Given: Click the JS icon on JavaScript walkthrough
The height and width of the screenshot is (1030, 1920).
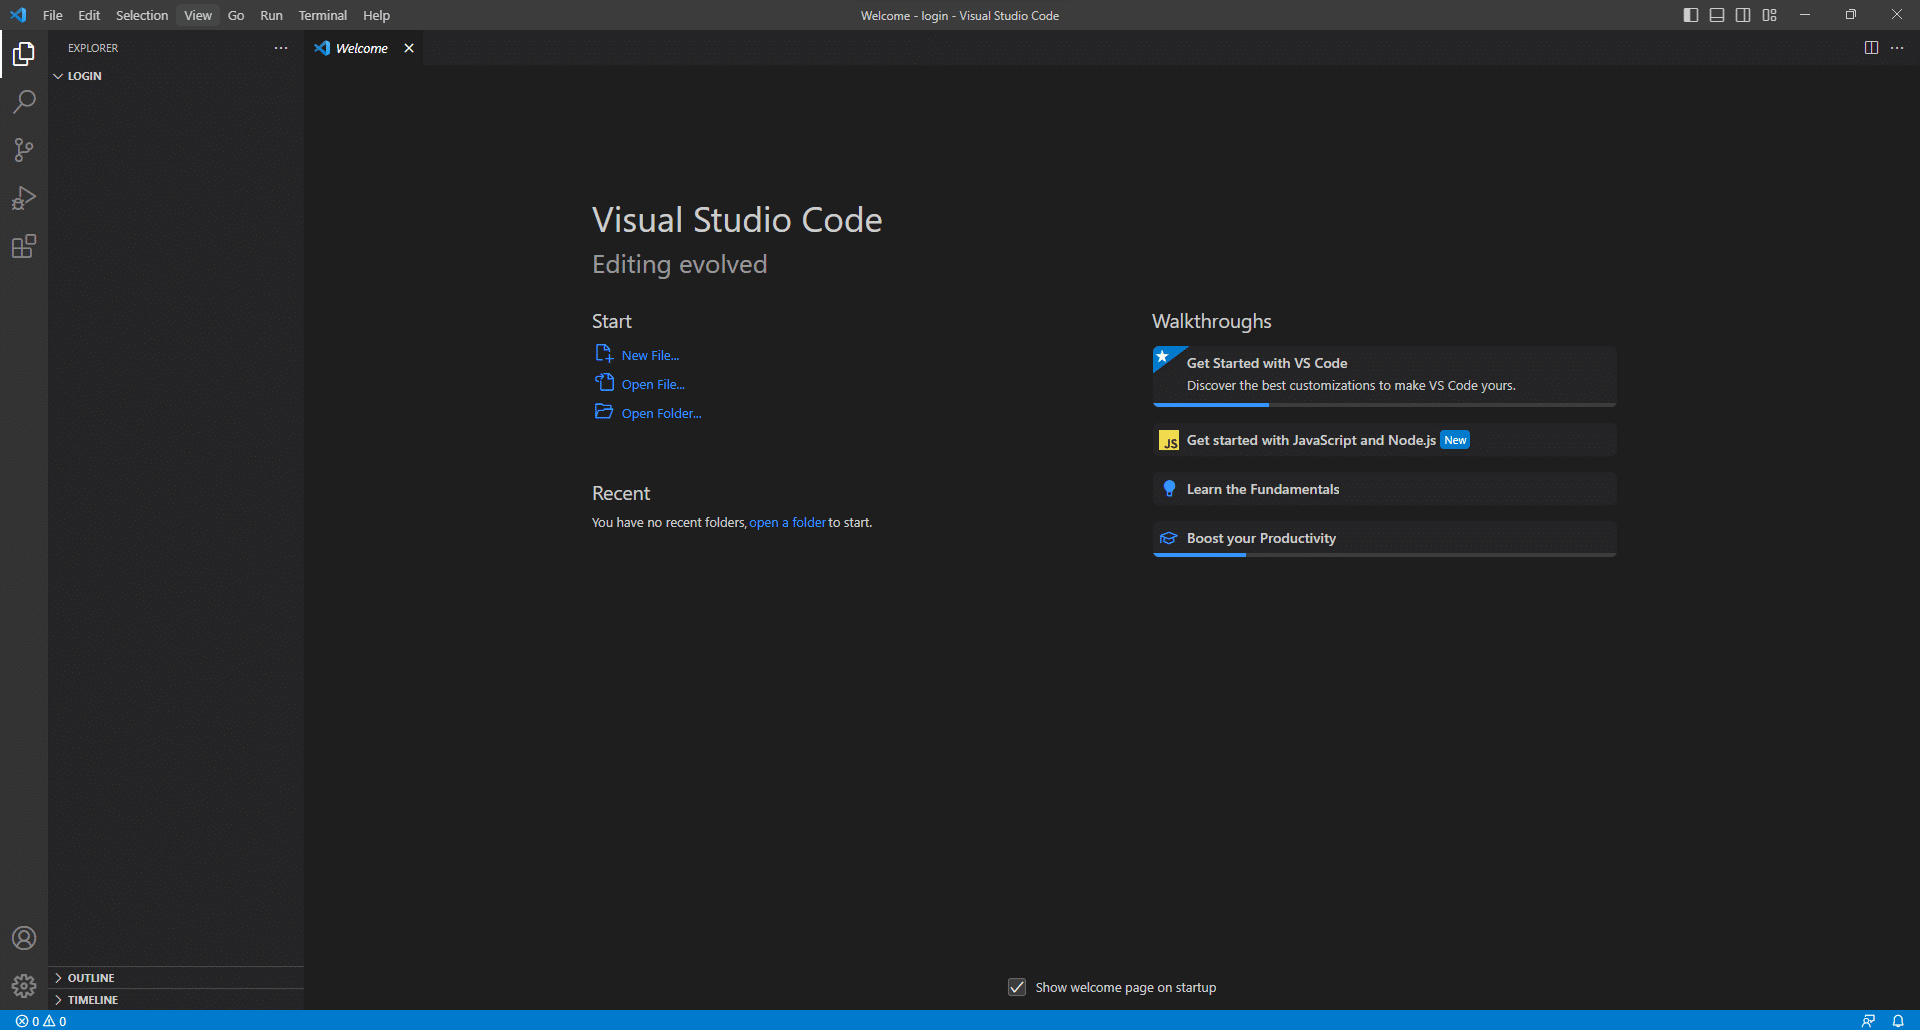Looking at the screenshot, I should (x=1169, y=441).
